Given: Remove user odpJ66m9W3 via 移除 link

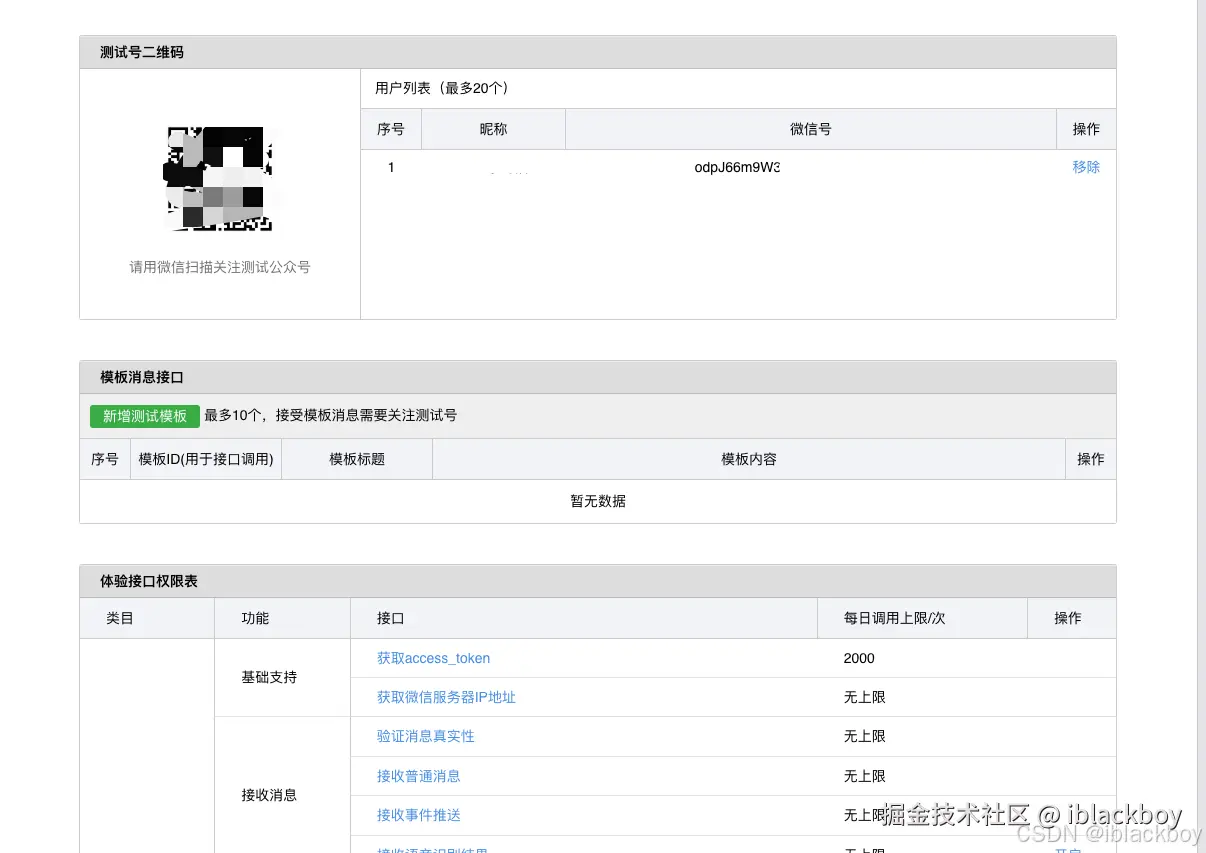Looking at the screenshot, I should tap(1086, 167).
